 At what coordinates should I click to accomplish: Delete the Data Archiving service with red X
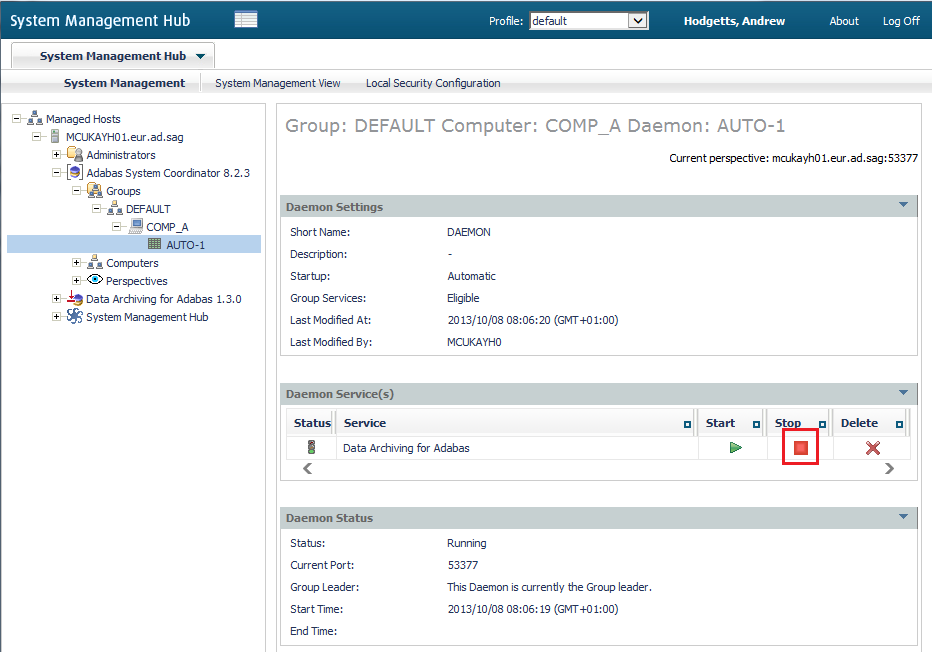click(x=872, y=448)
